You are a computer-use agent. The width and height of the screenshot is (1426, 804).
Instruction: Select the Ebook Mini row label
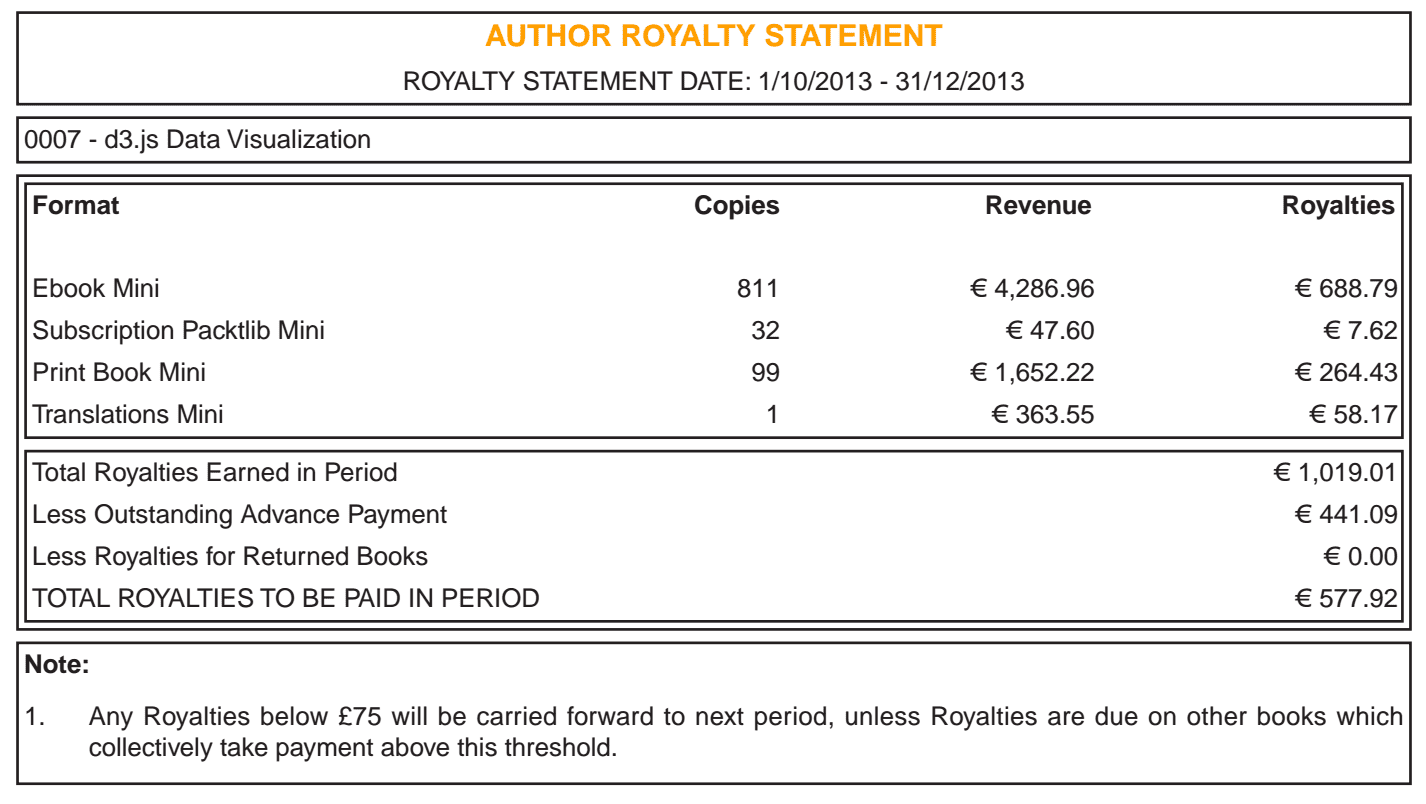pos(96,289)
